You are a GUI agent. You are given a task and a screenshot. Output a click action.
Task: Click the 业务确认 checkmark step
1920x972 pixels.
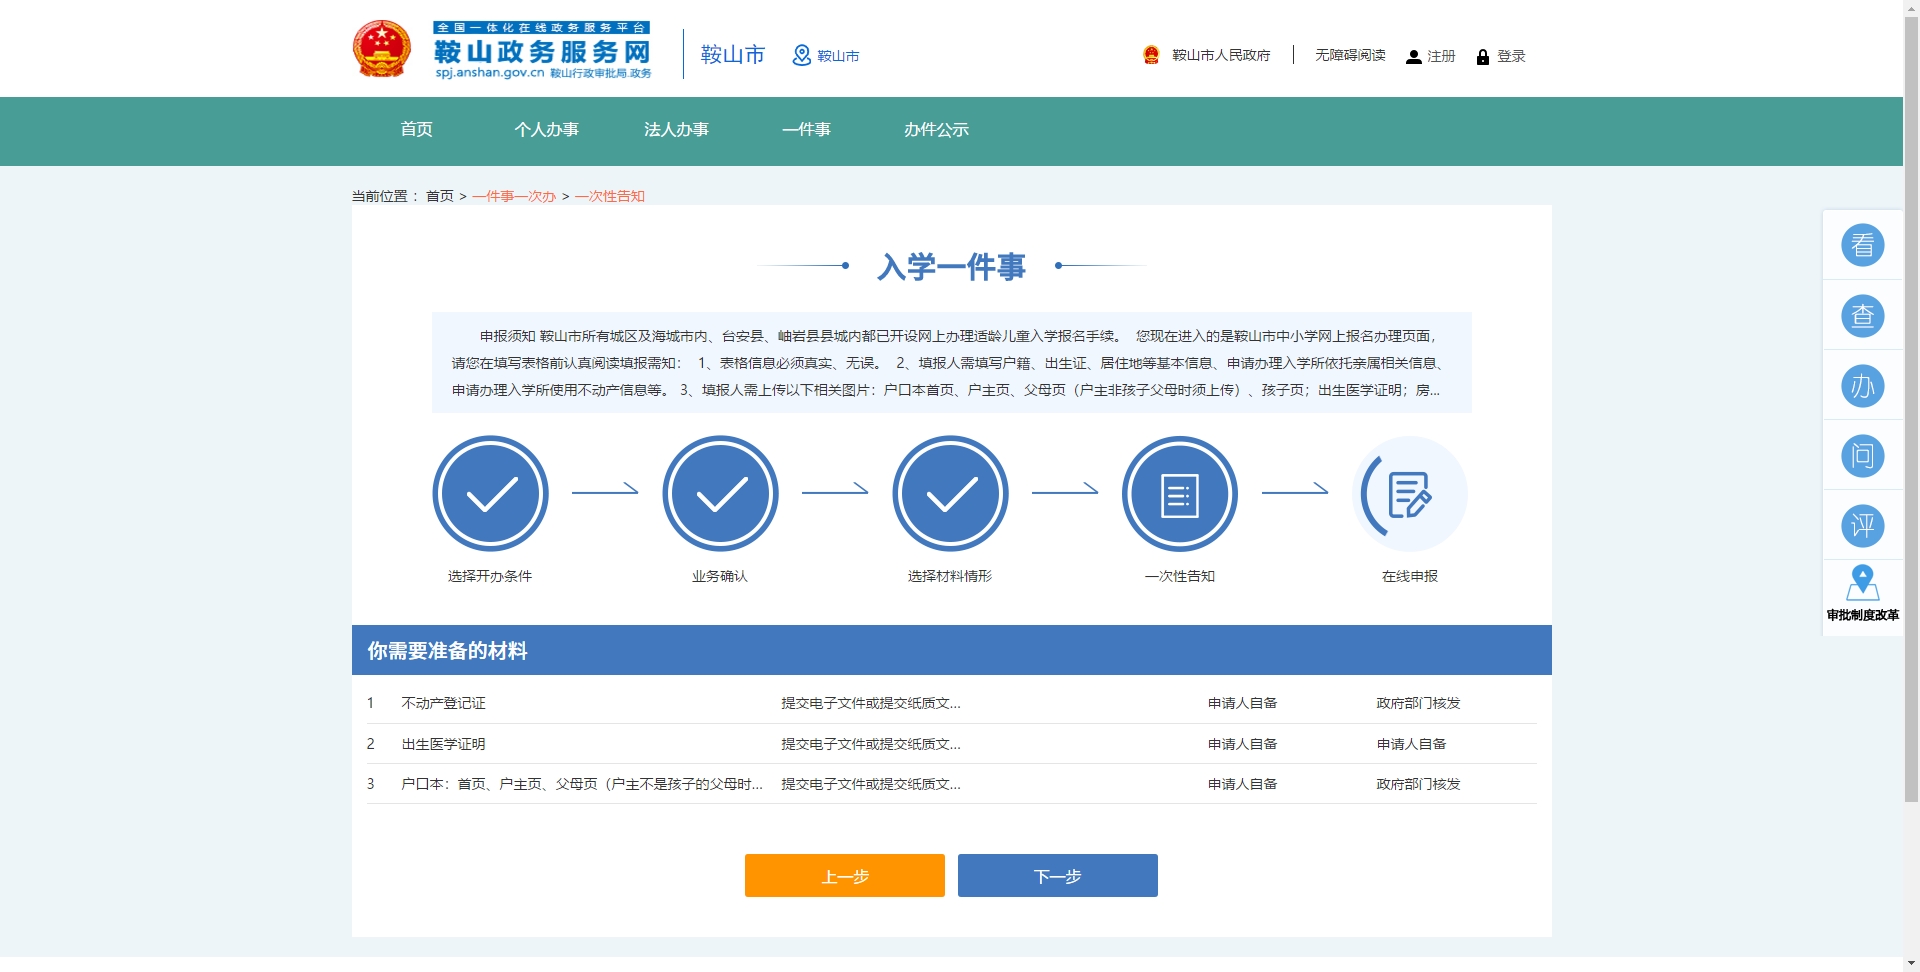tap(720, 493)
